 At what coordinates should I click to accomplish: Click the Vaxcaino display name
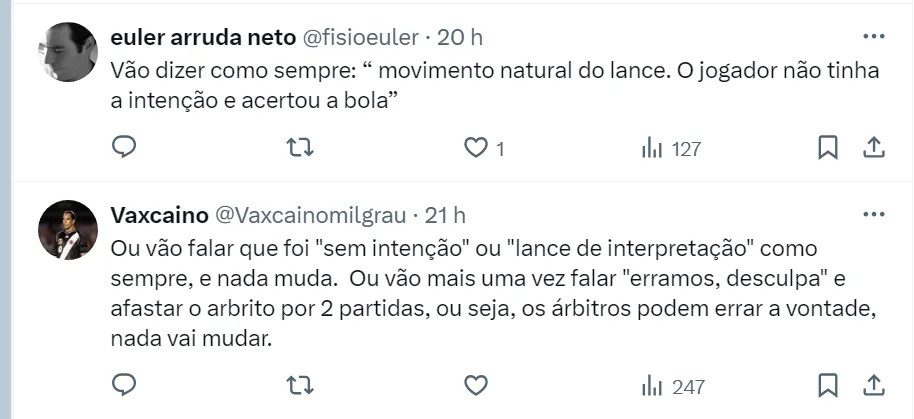(x=158, y=215)
